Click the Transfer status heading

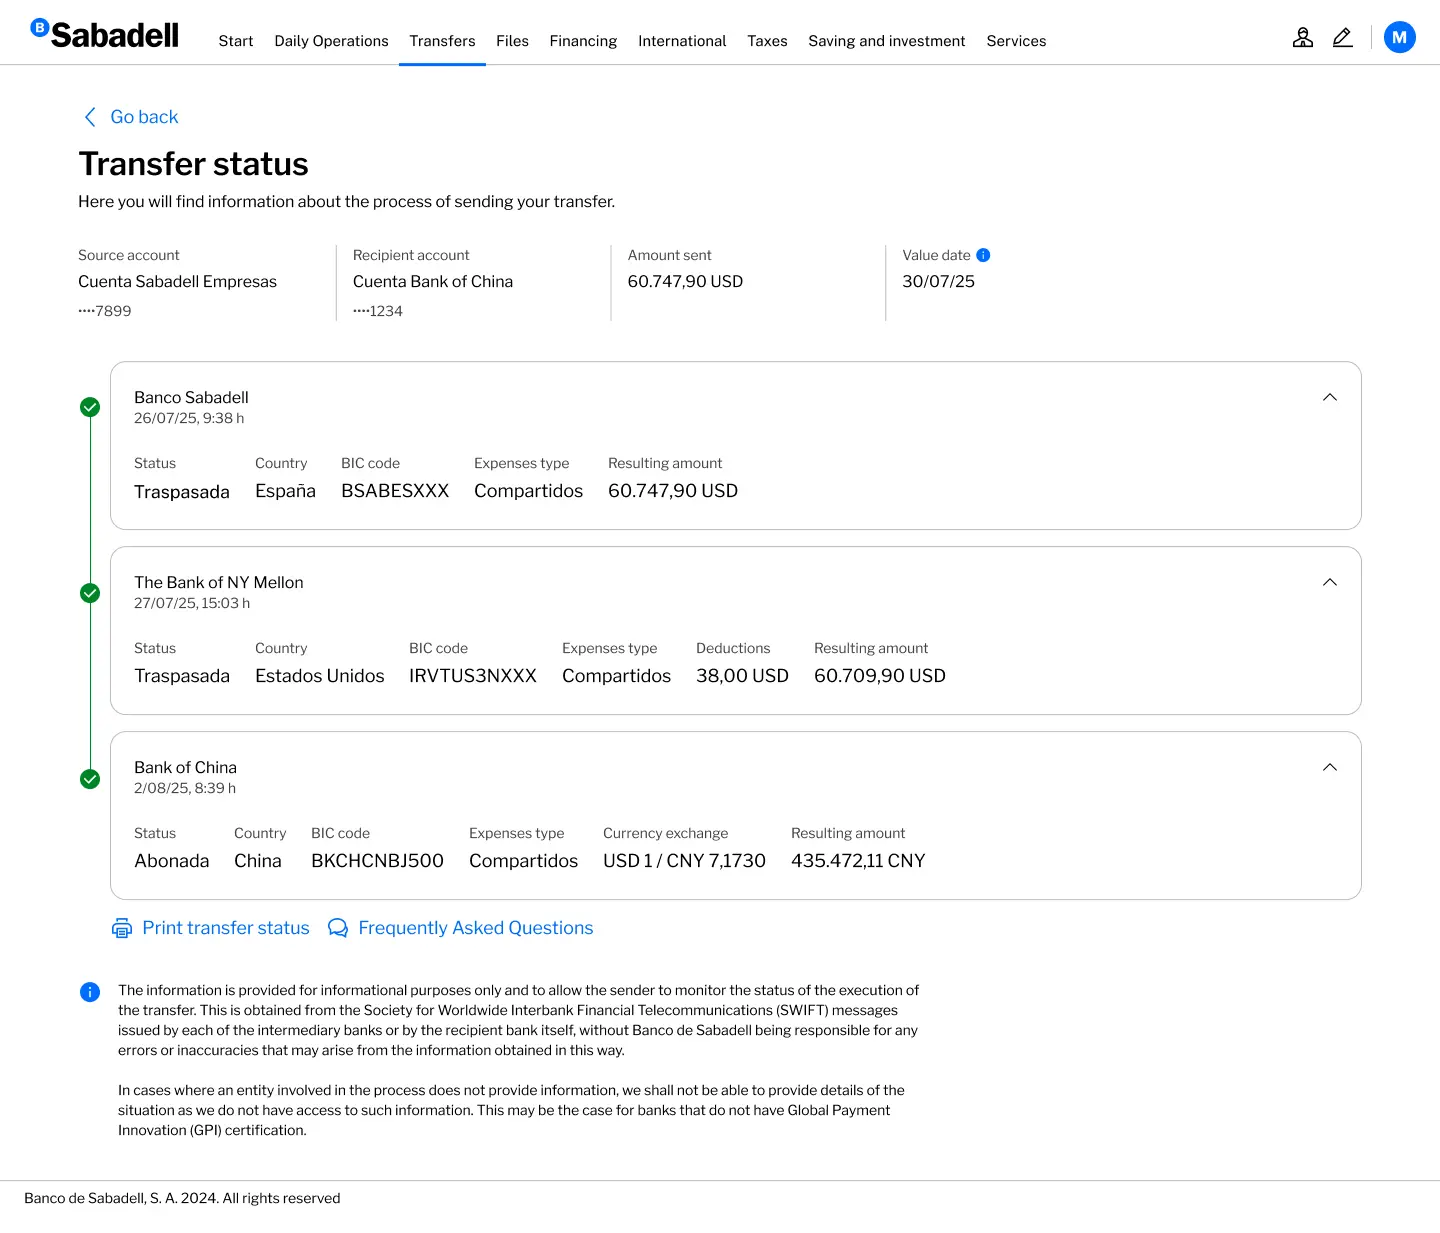193,164
